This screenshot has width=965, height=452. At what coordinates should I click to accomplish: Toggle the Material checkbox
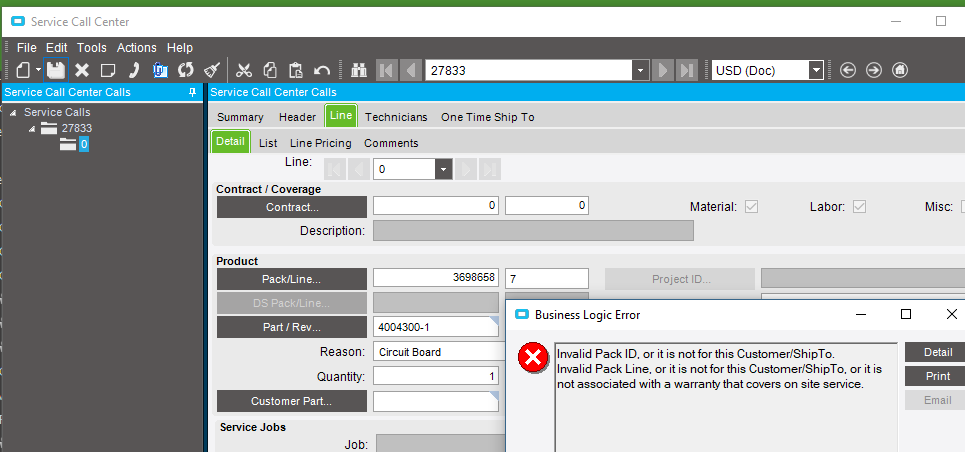[x=751, y=207]
